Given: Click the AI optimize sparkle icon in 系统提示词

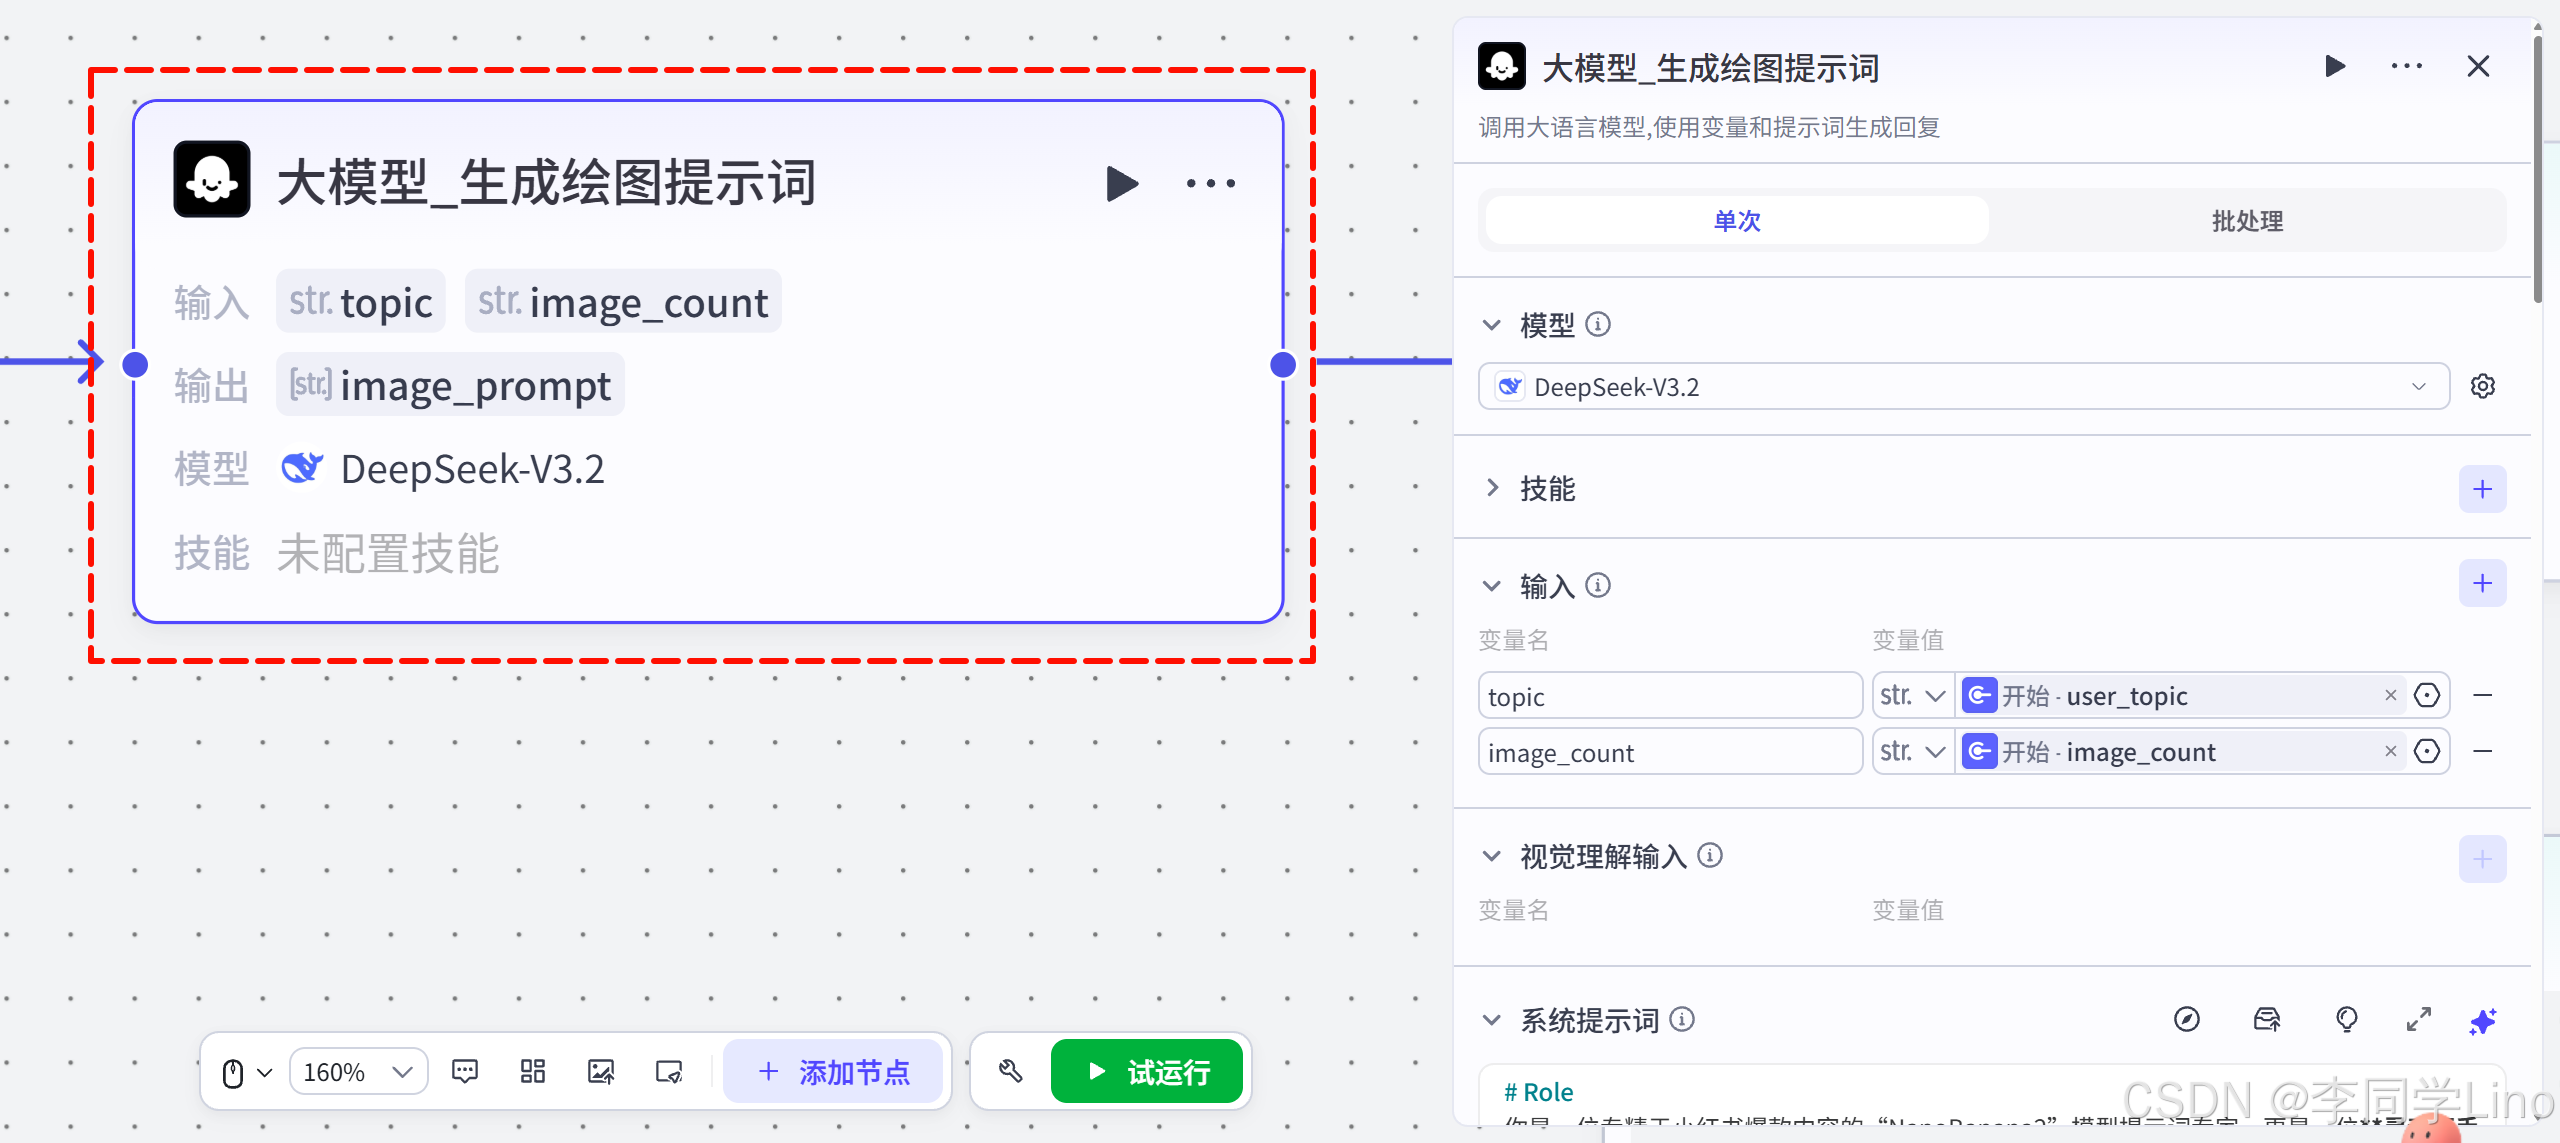Looking at the screenshot, I should [2482, 1021].
